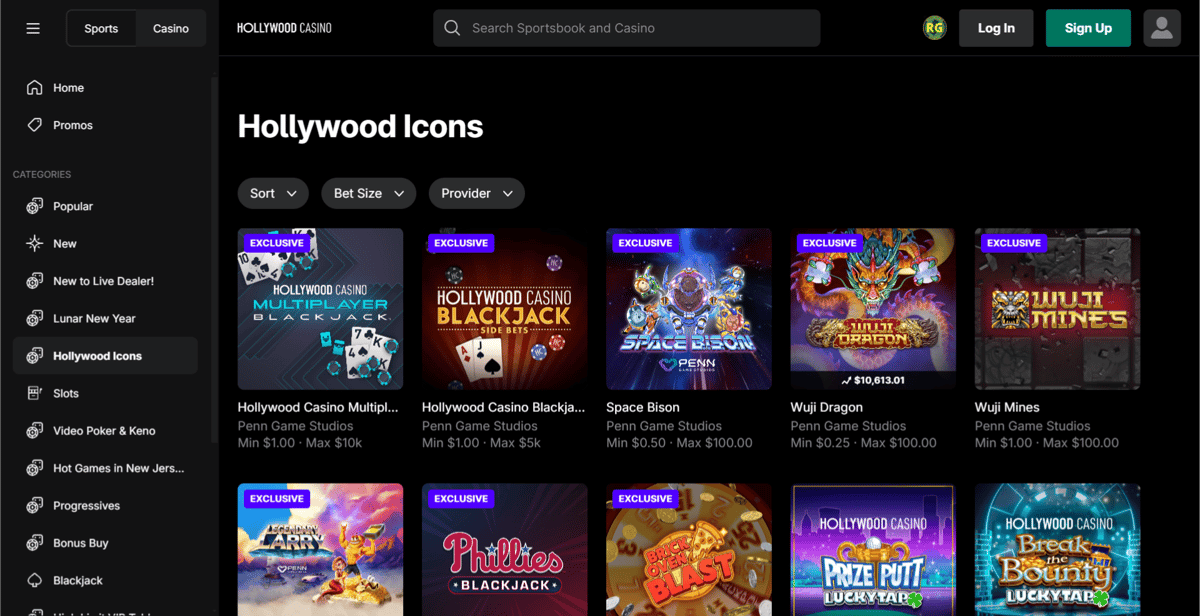The height and width of the screenshot is (616, 1200).
Task: Switch to the Sports tab
Action: point(101,28)
